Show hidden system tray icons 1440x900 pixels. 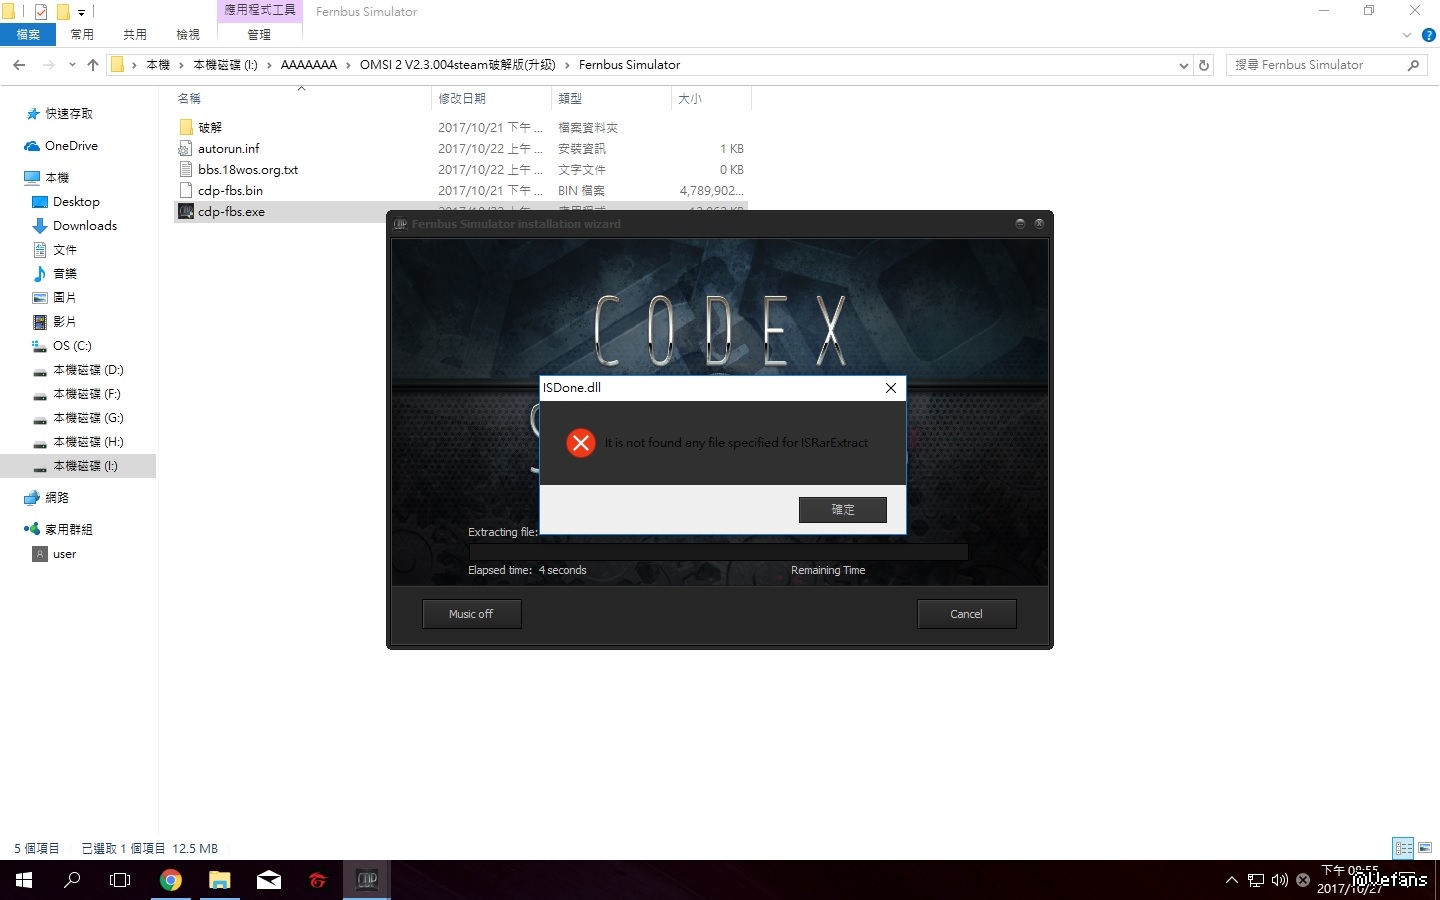pyautogui.click(x=1232, y=880)
